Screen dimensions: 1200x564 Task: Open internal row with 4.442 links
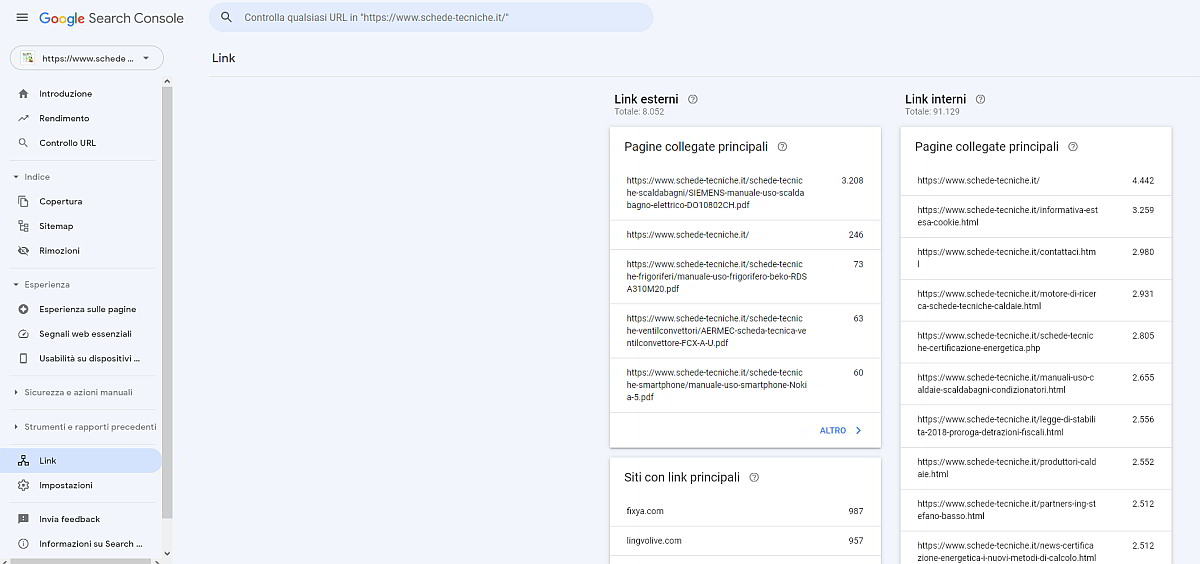(1035, 181)
